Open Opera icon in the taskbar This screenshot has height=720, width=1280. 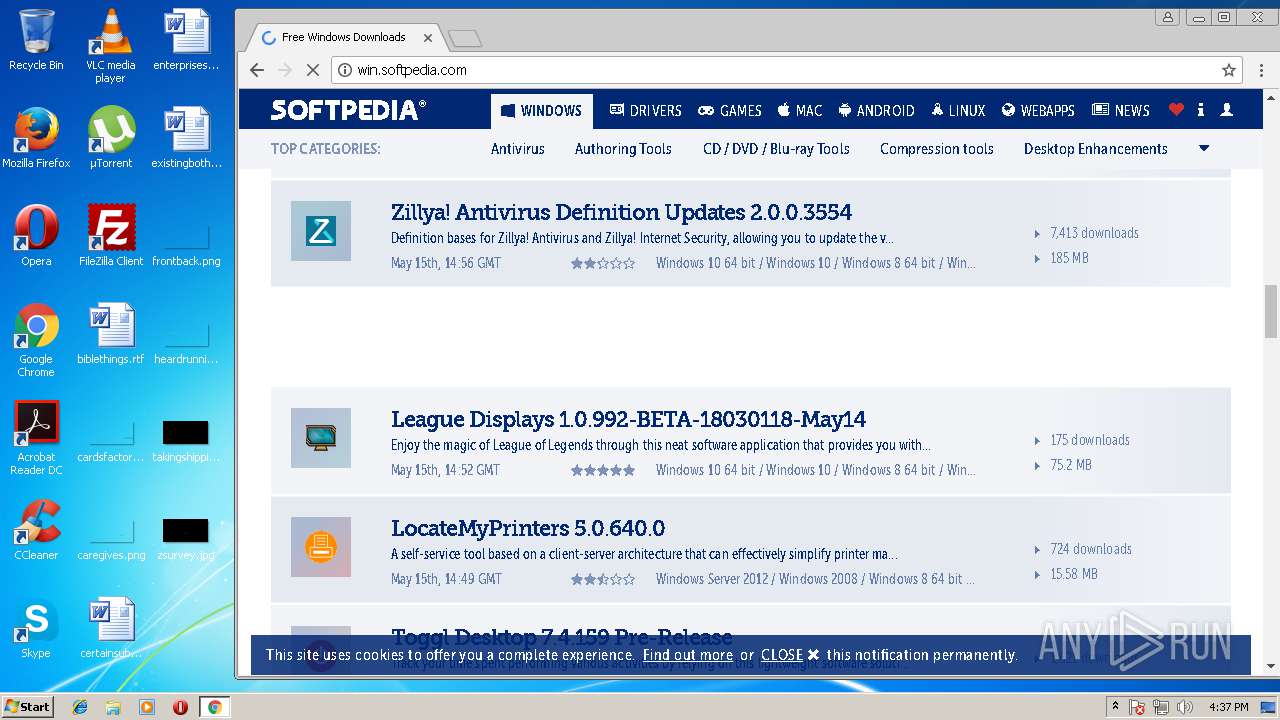[x=180, y=707]
